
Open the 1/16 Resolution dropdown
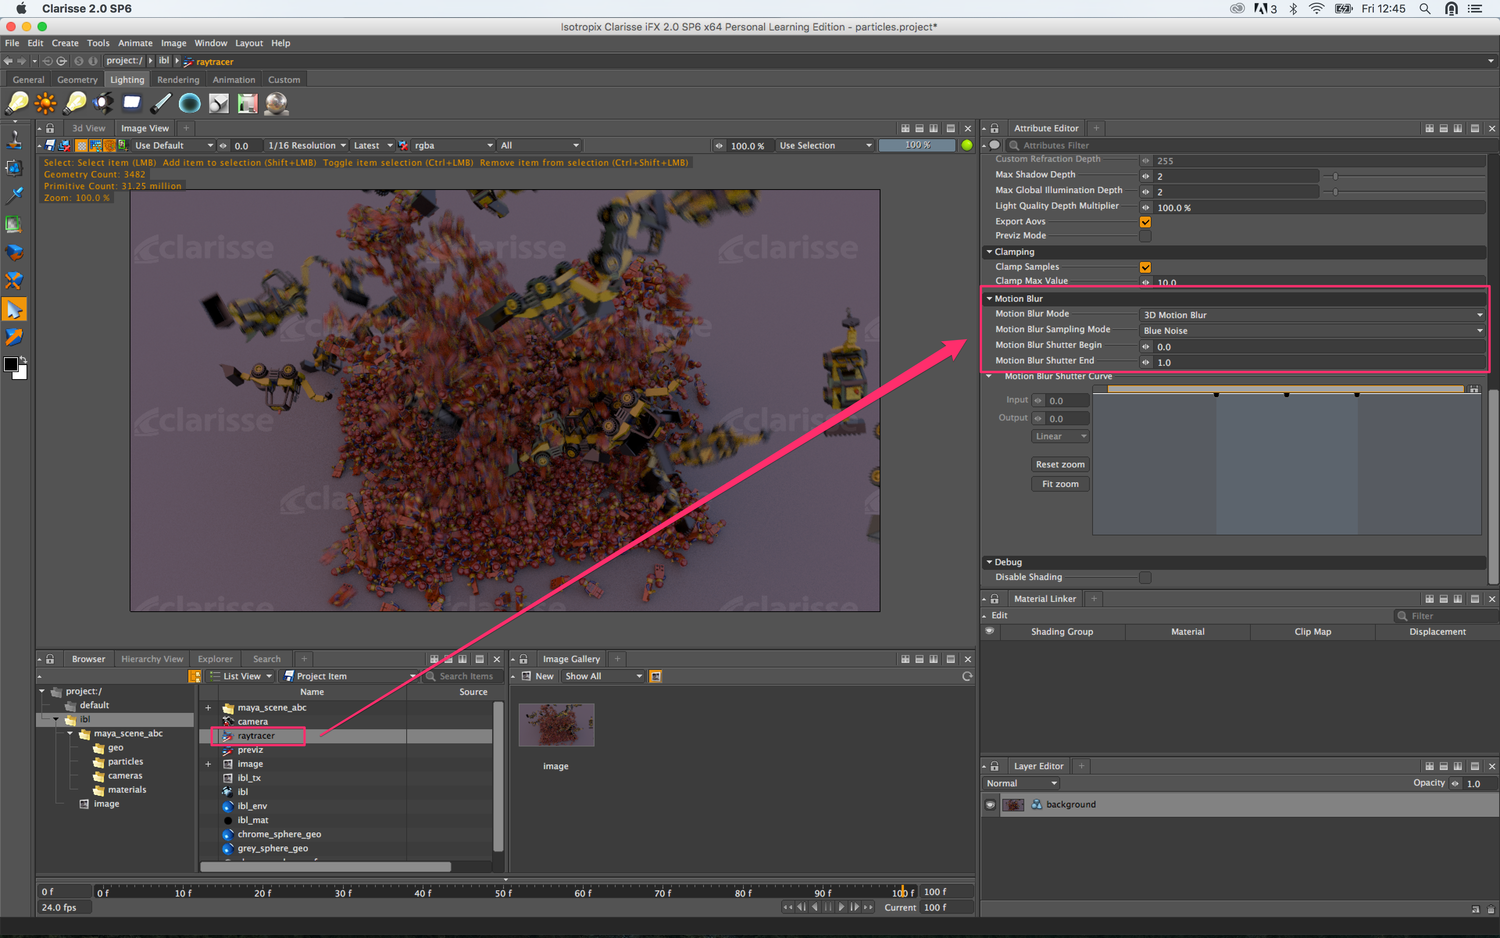[307, 146]
